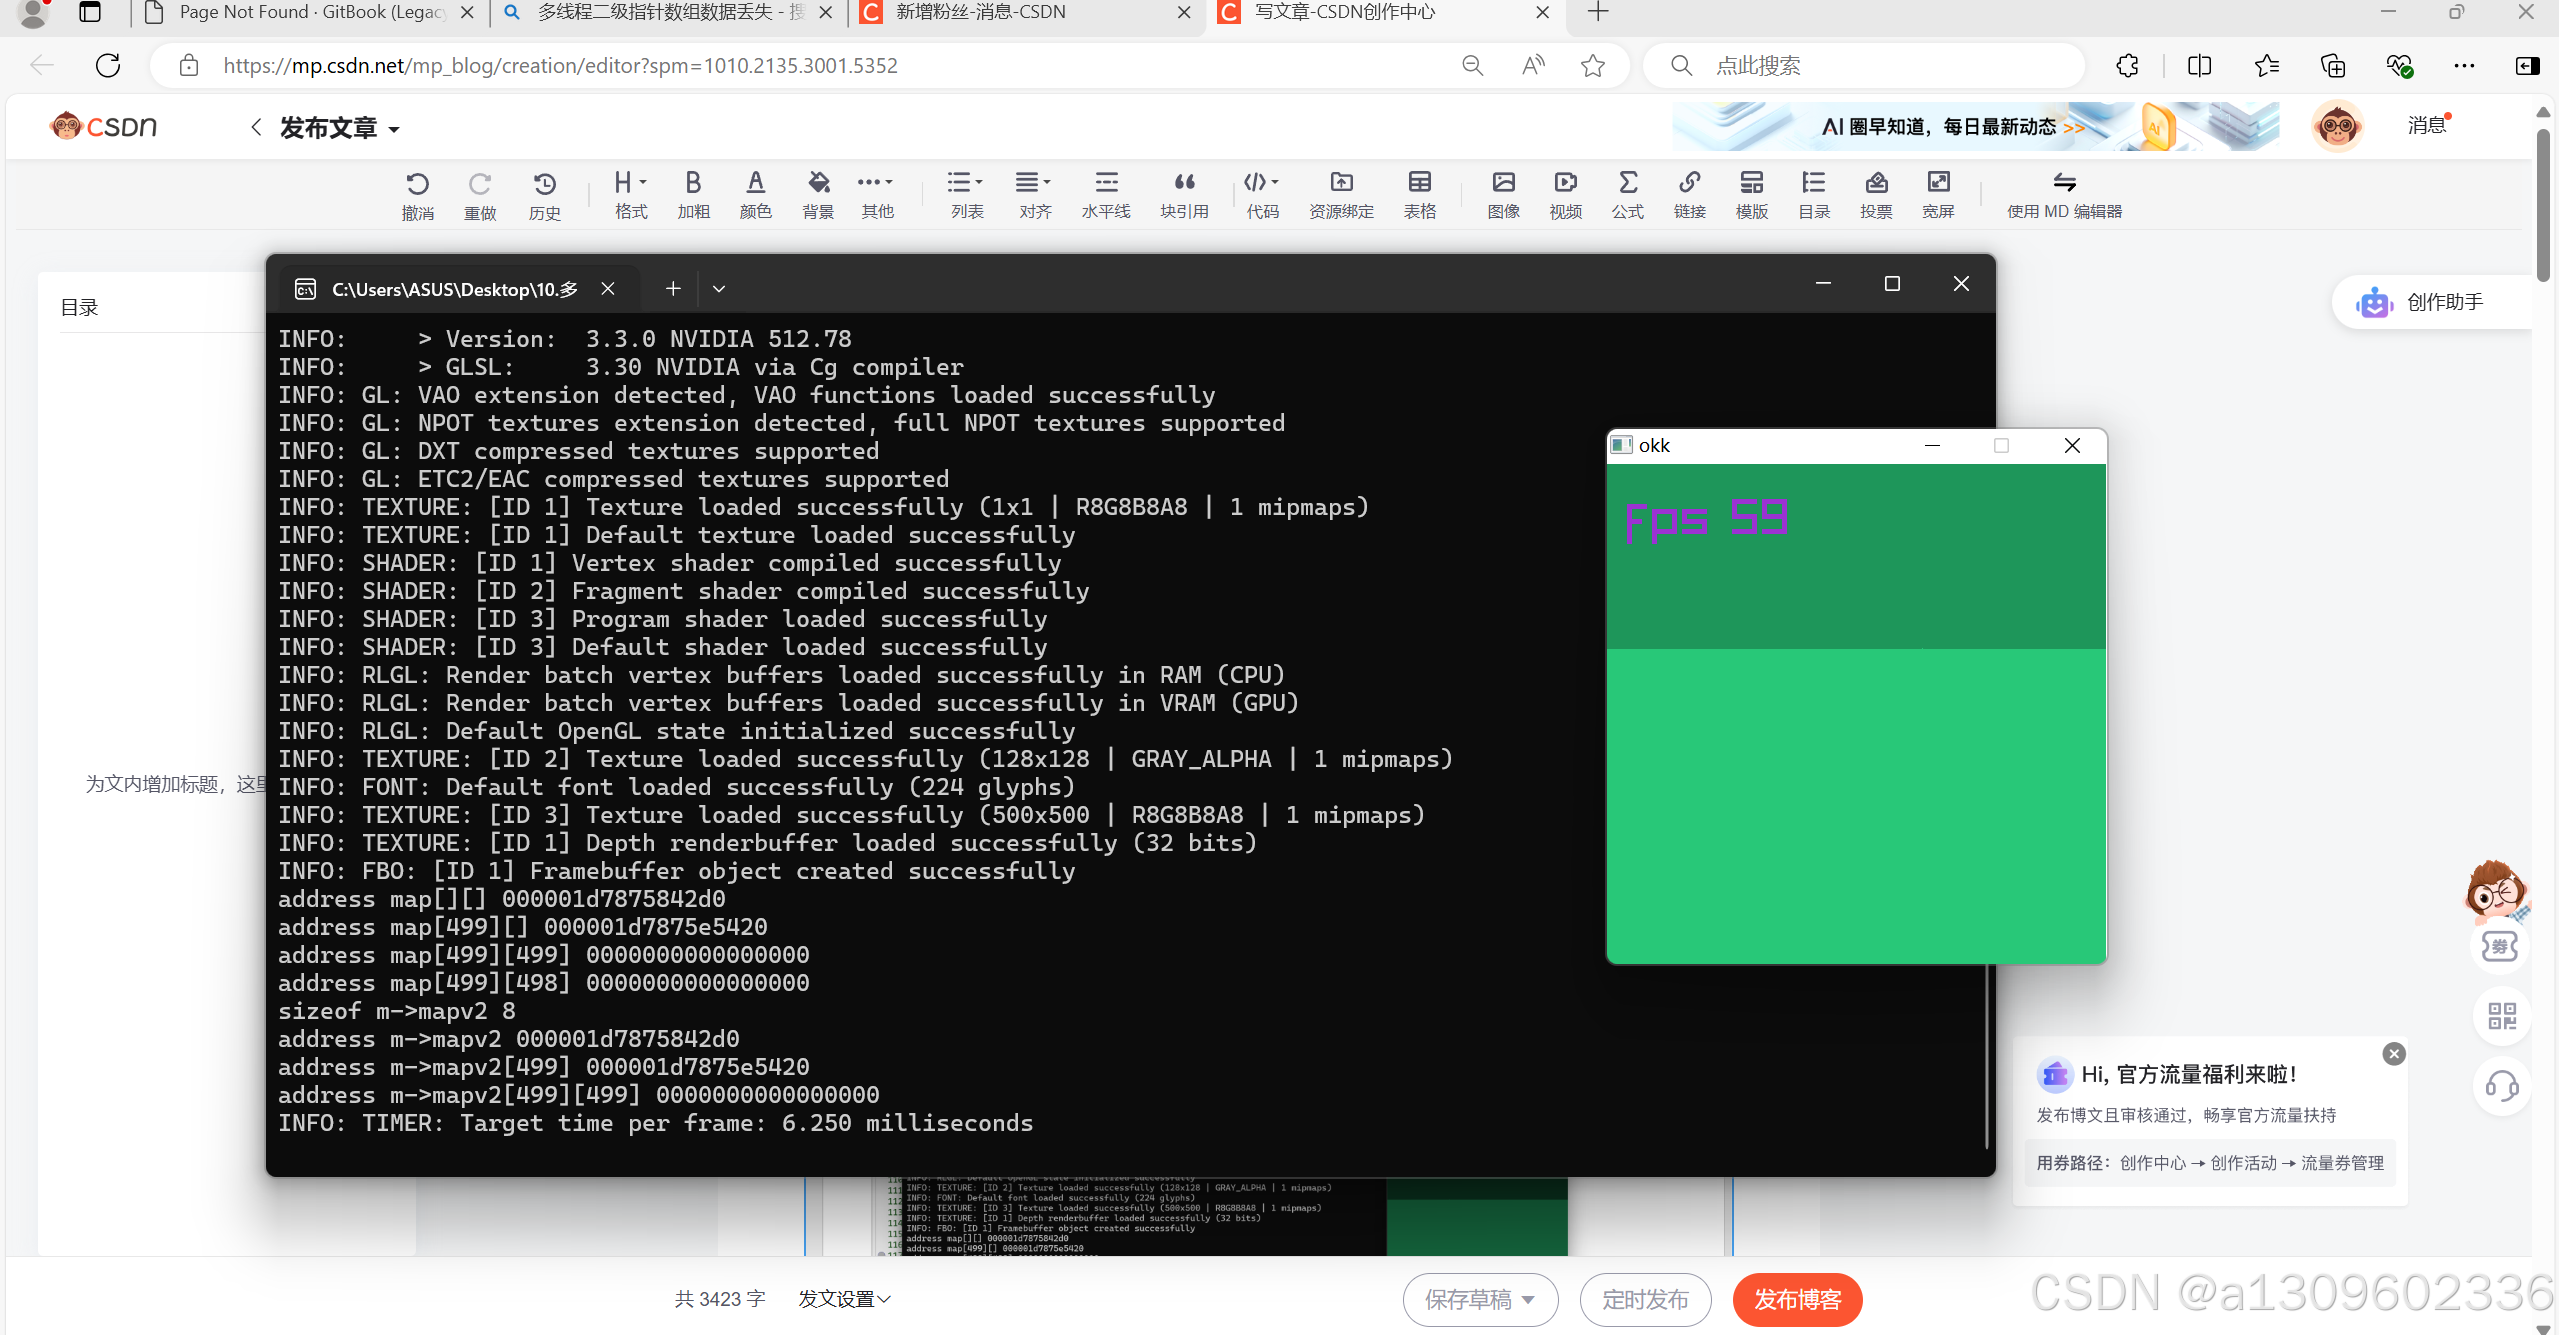
Task: Click the 发布博客 publish button
Action: coord(1797,1299)
